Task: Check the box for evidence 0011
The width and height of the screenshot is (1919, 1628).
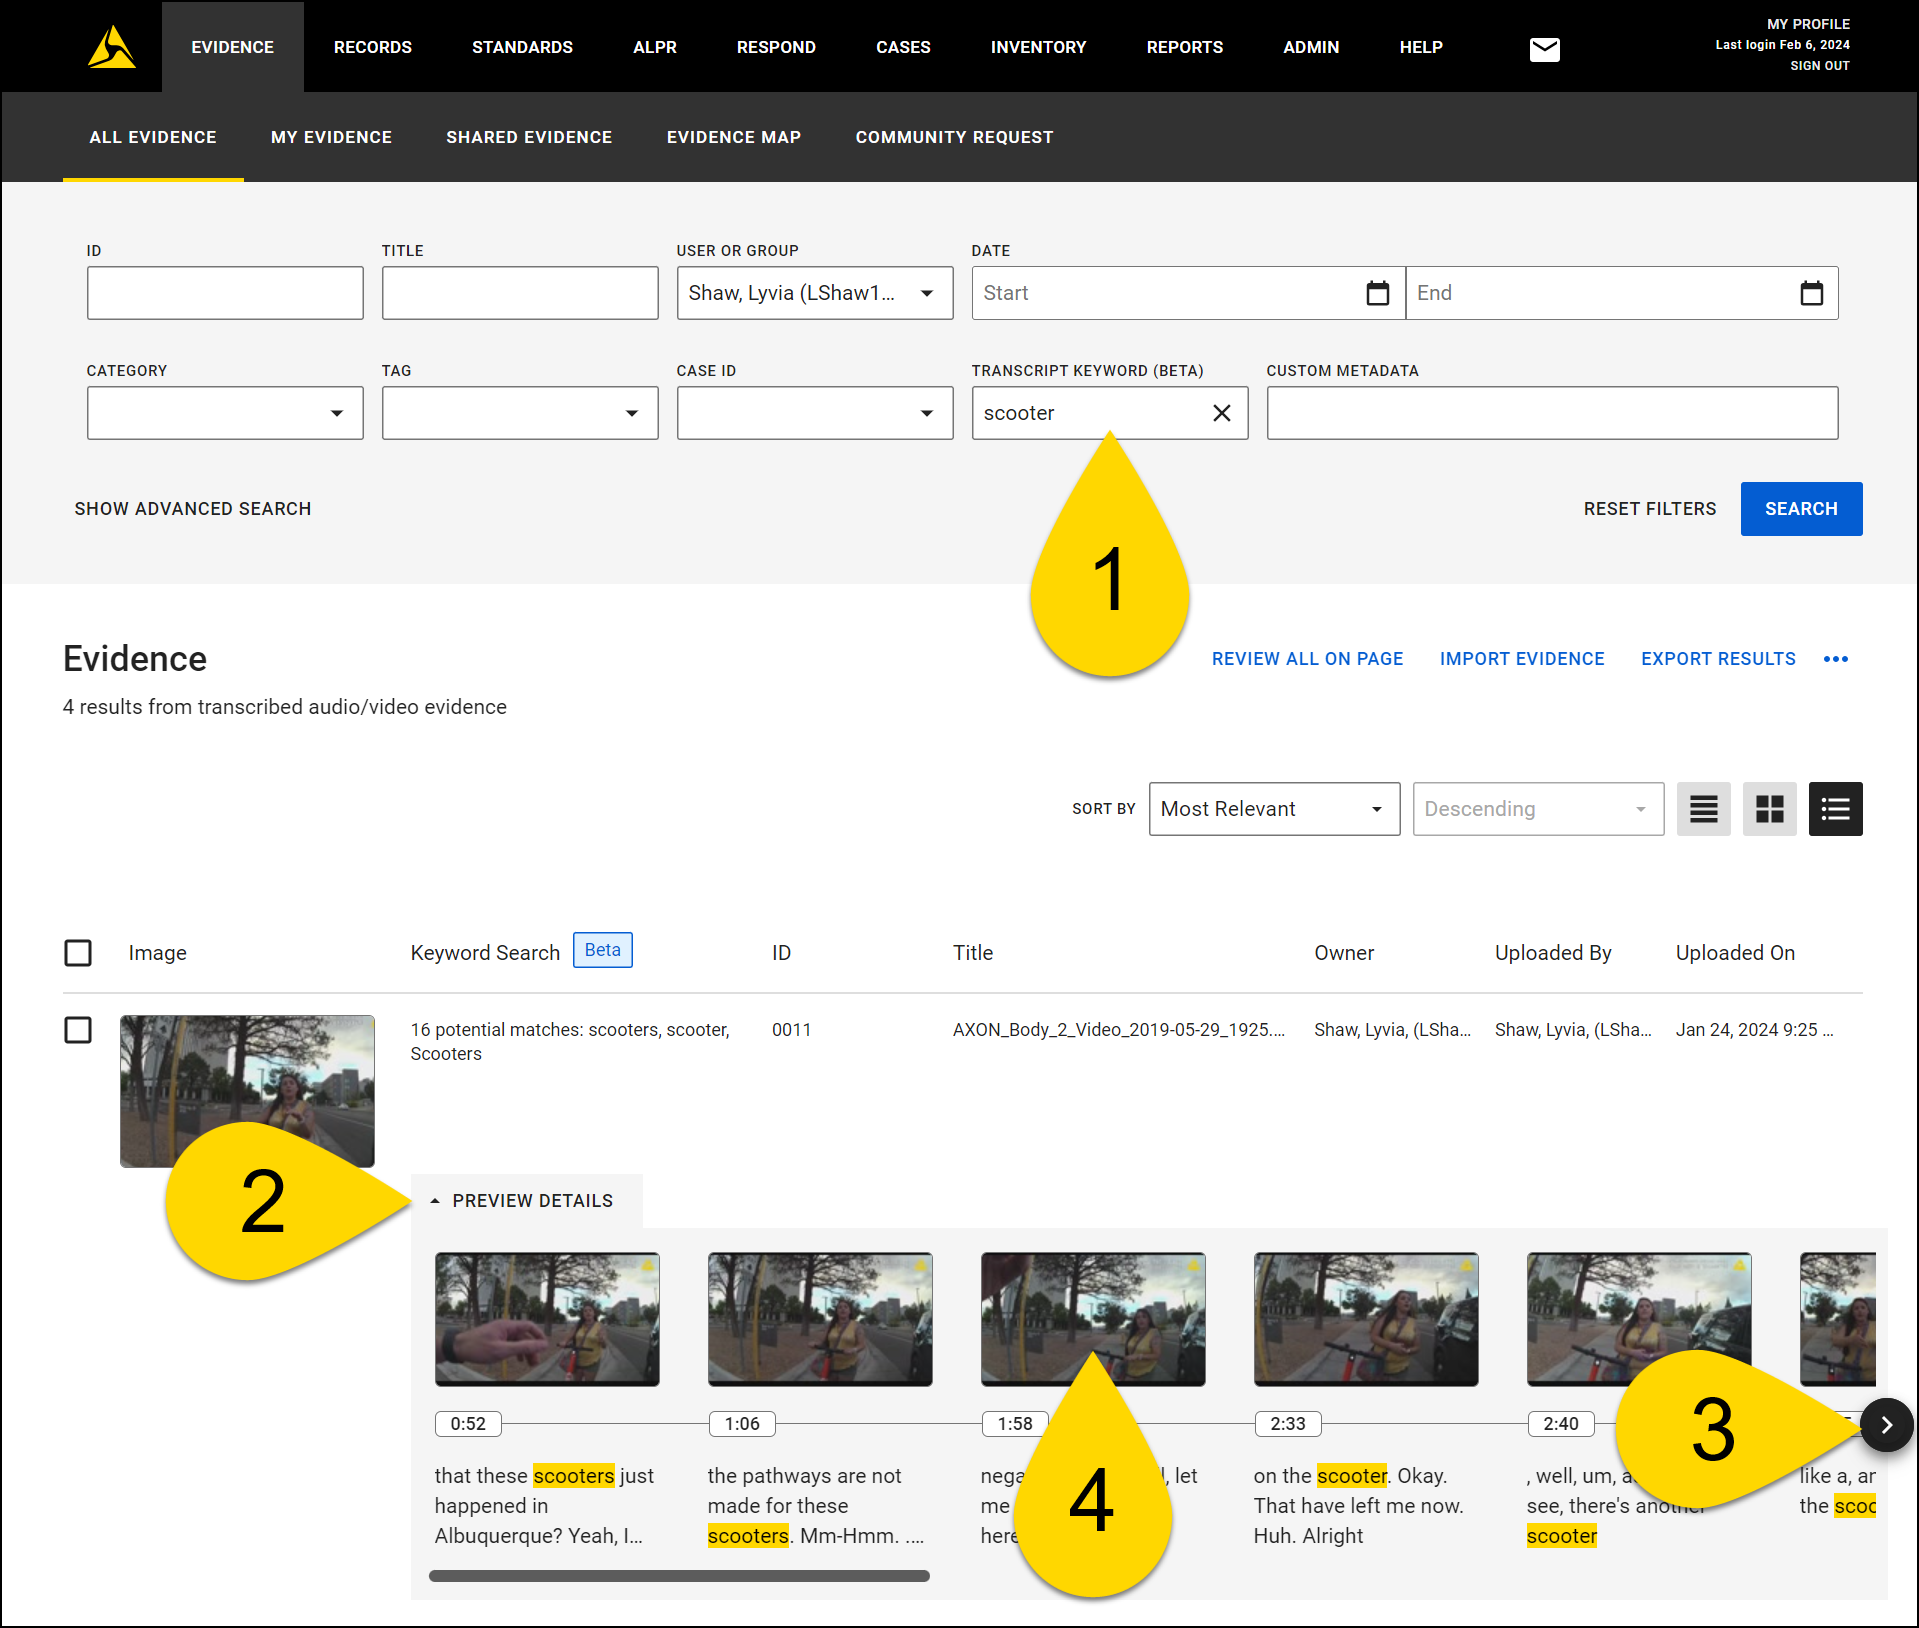Action: (78, 1030)
